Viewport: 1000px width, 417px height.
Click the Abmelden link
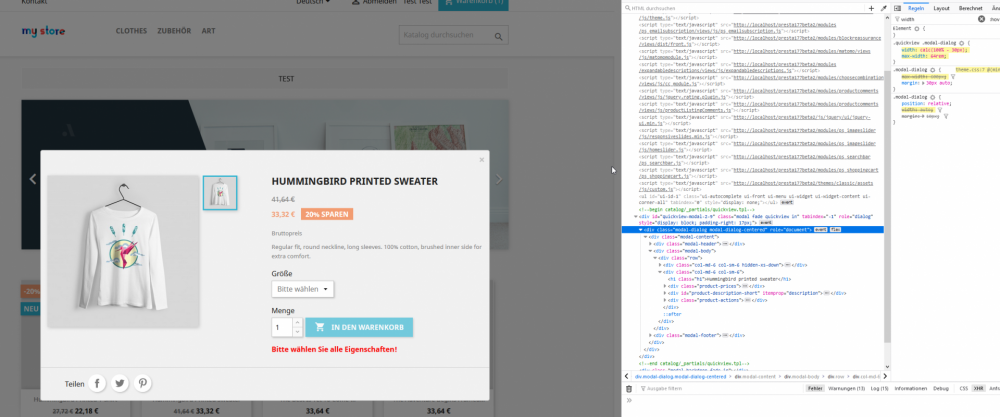pyautogui.click(x=374, y=2)
